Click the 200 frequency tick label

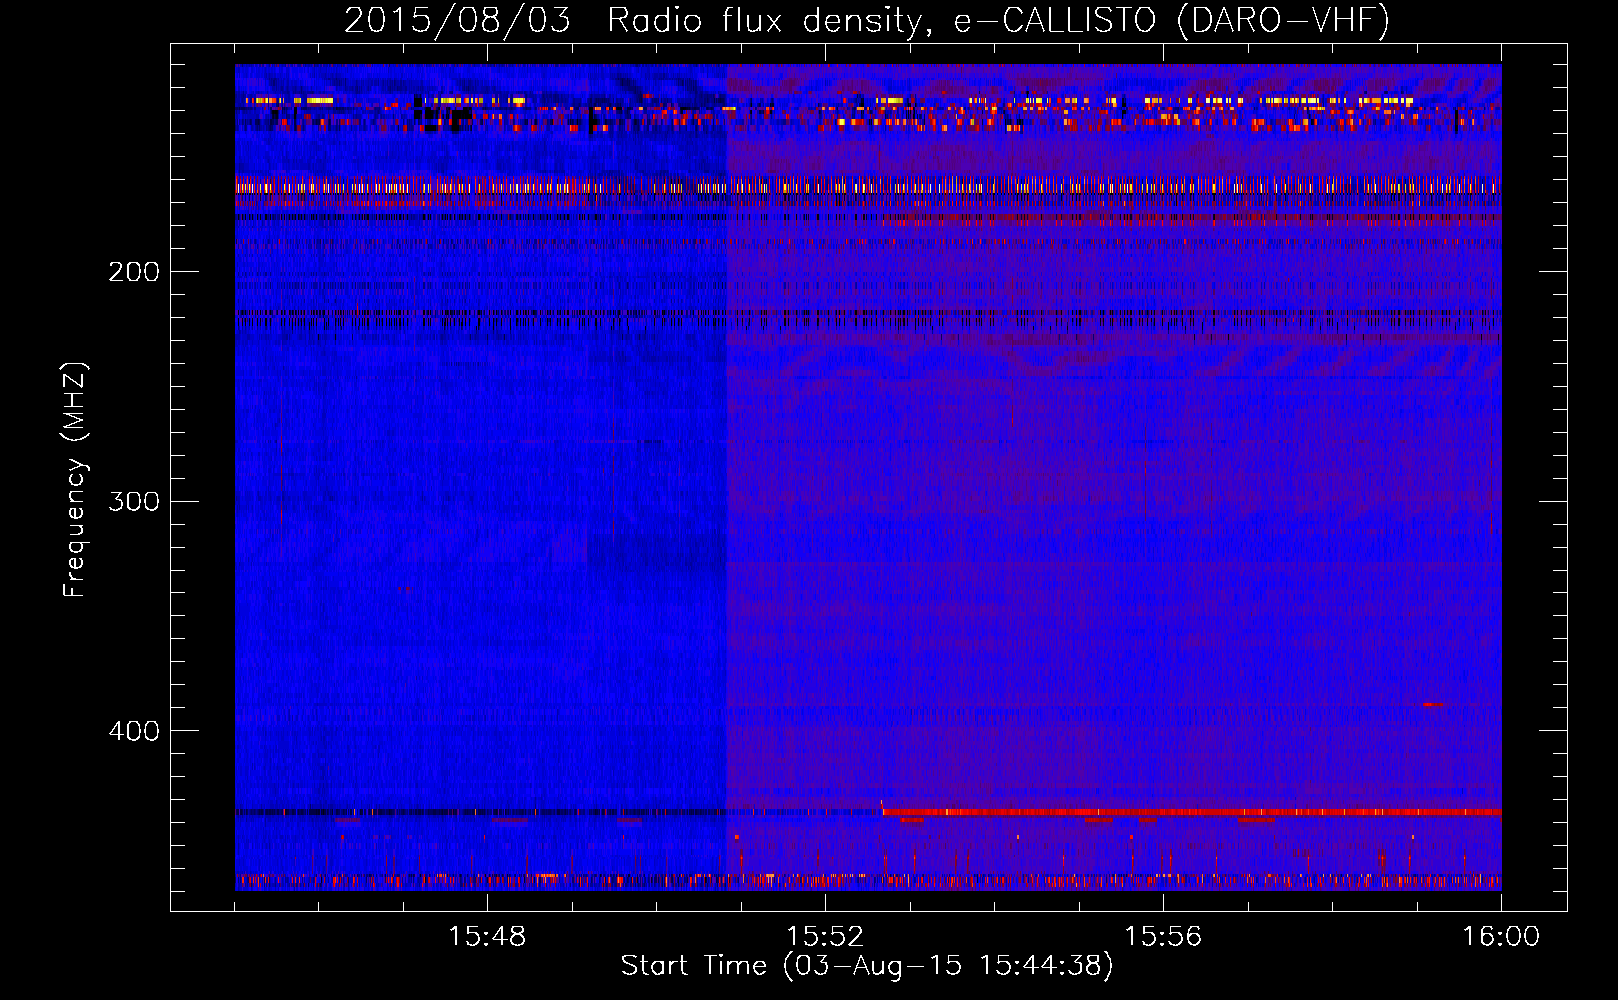click(134, 272)
